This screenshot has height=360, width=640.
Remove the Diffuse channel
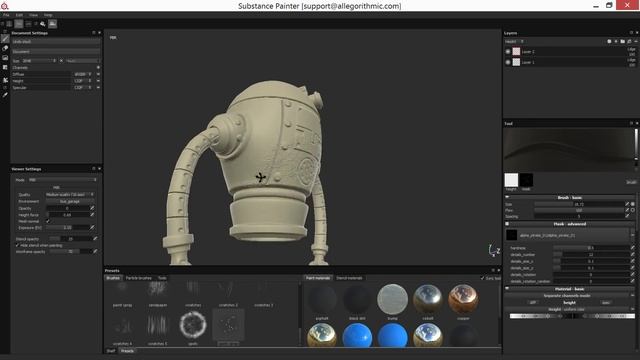(98, 74)
